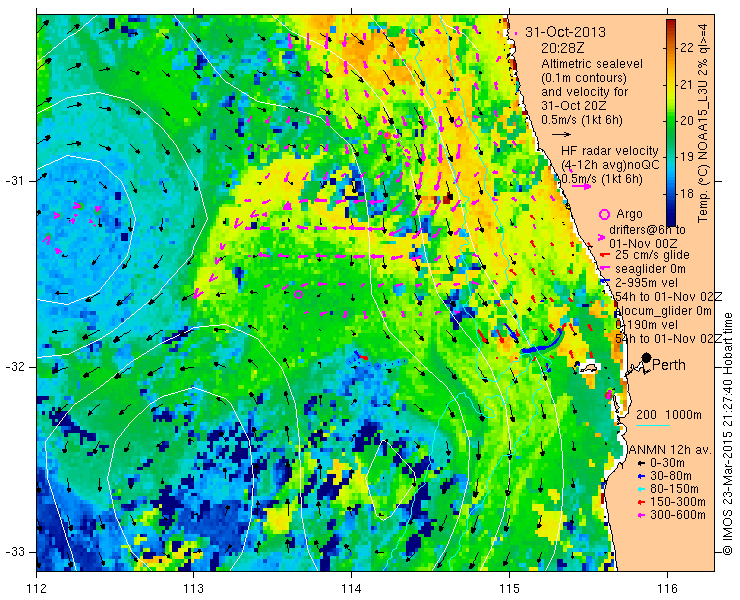
Task: Select the -33 latitude axis label
Action: click(17, 551)
